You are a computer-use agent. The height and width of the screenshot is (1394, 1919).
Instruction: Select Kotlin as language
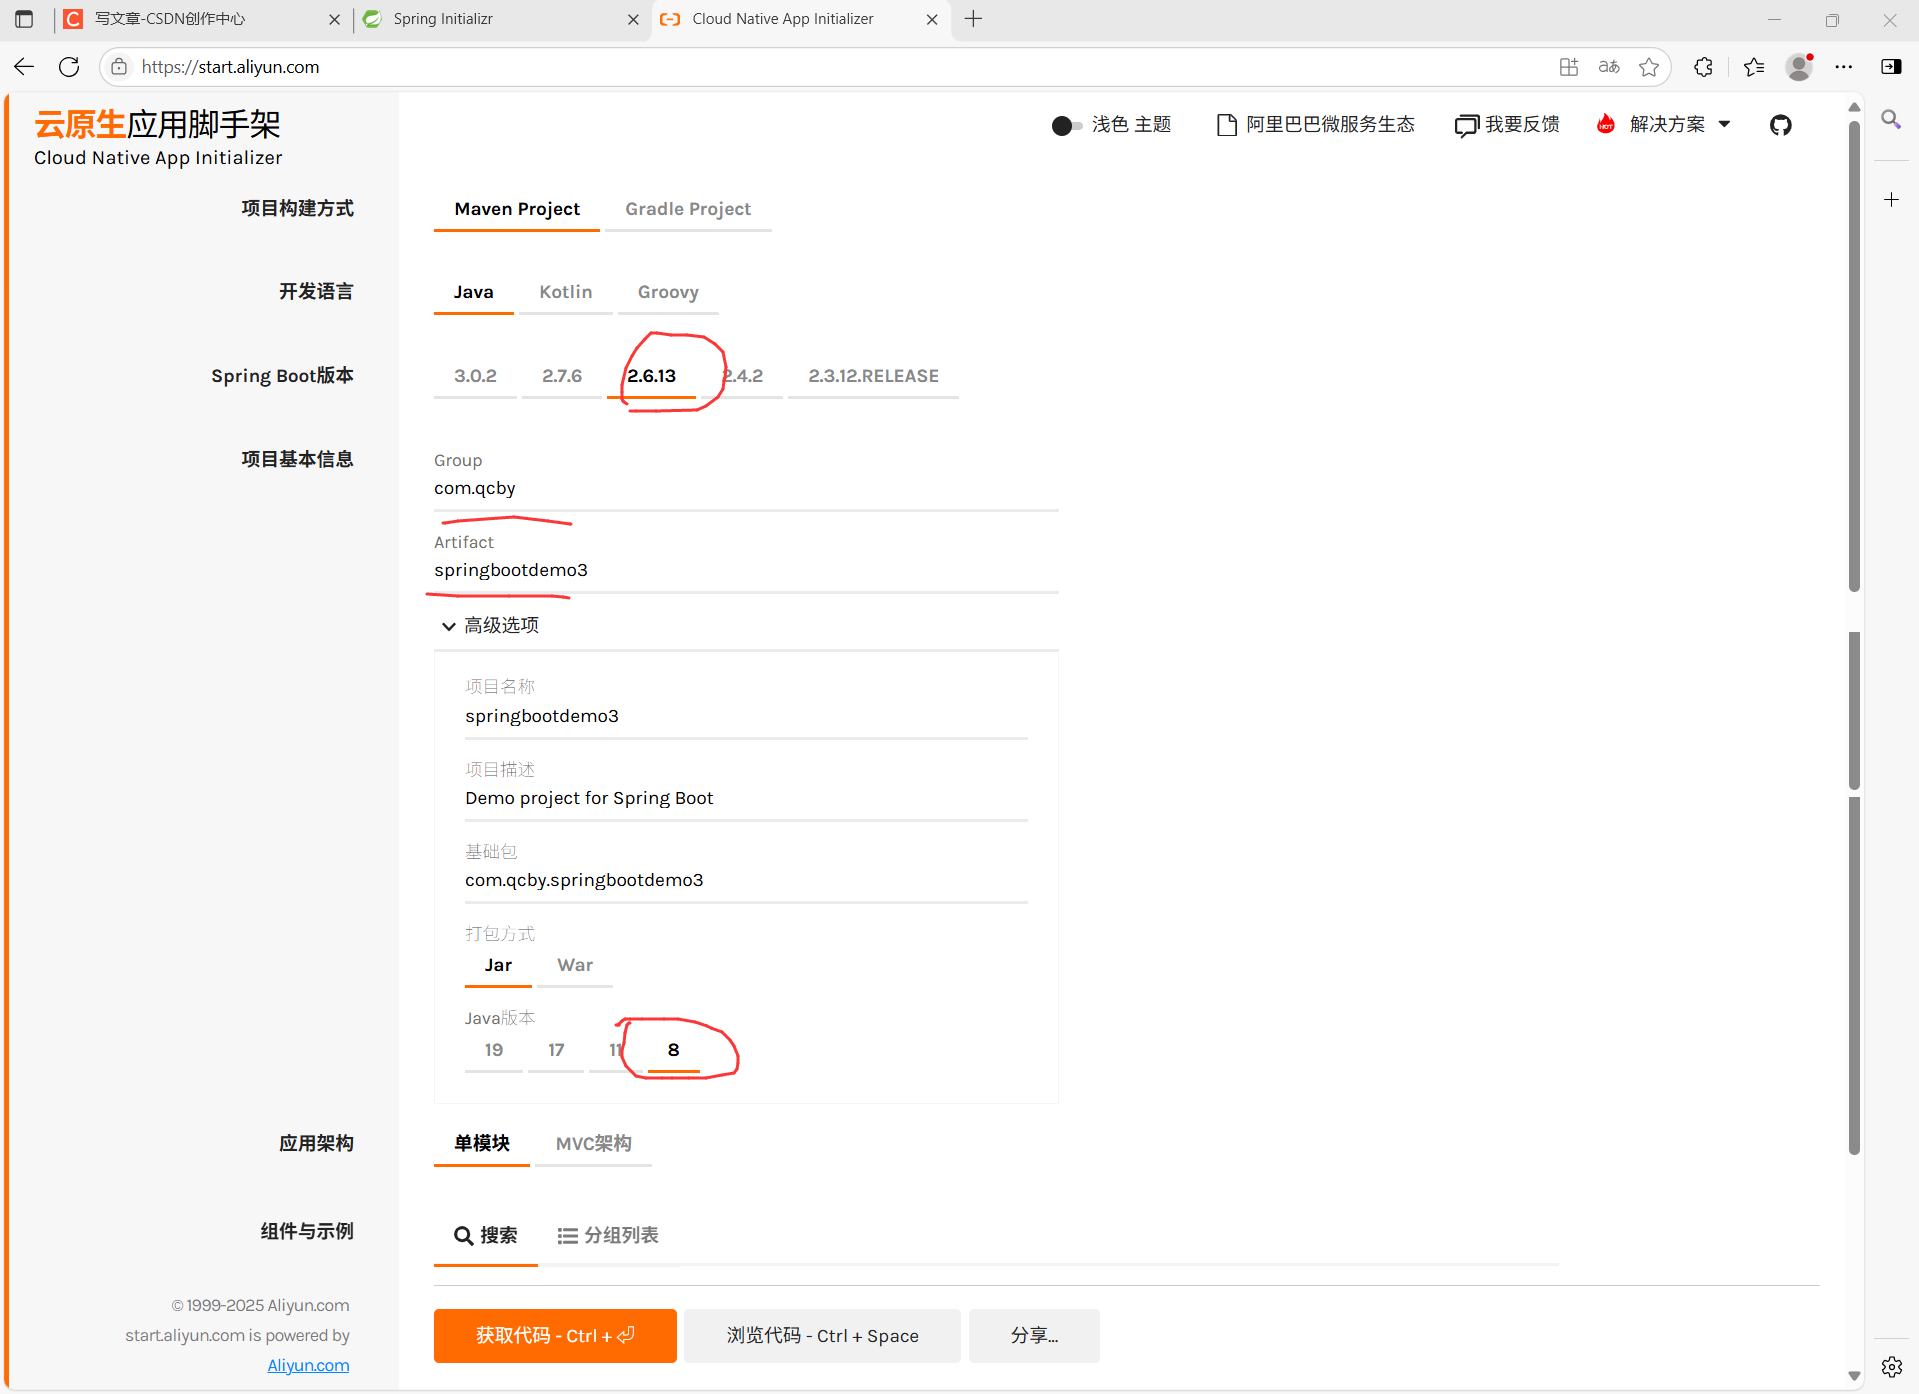pos(566,292)
